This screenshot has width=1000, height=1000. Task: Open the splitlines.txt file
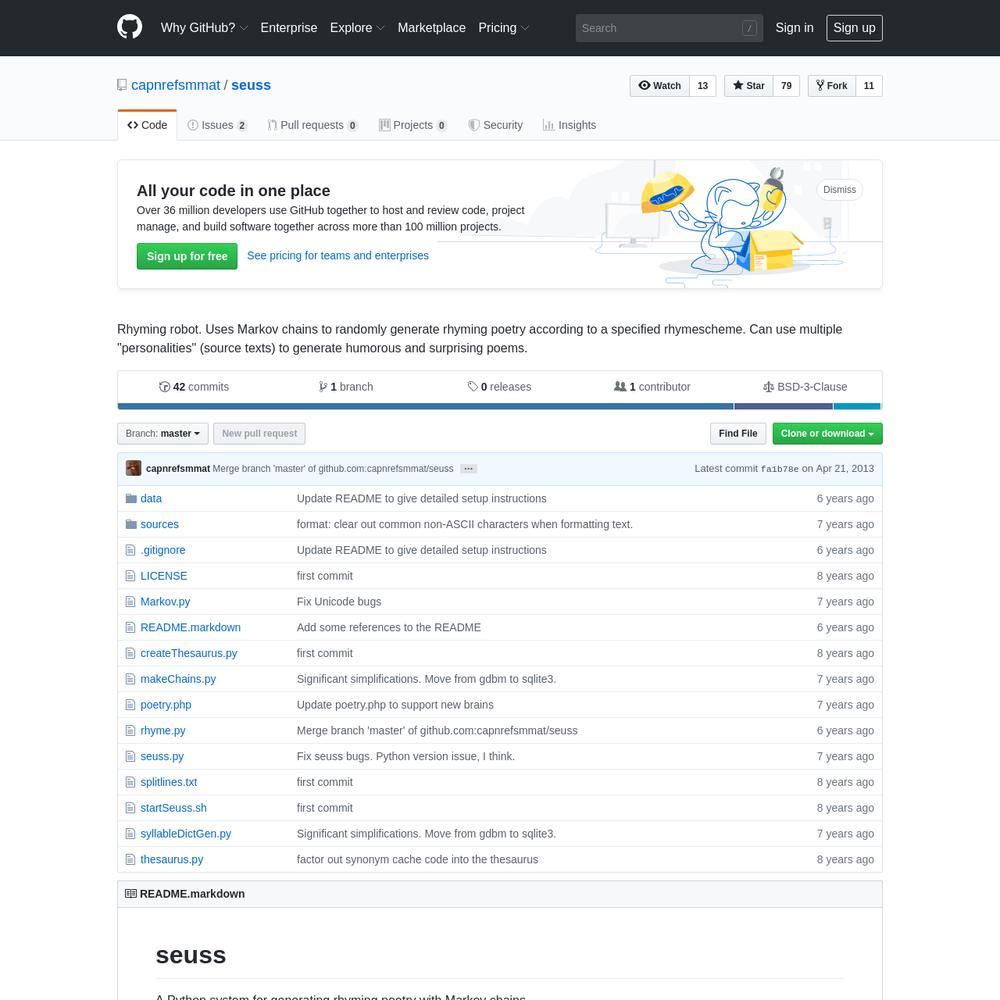168,782
